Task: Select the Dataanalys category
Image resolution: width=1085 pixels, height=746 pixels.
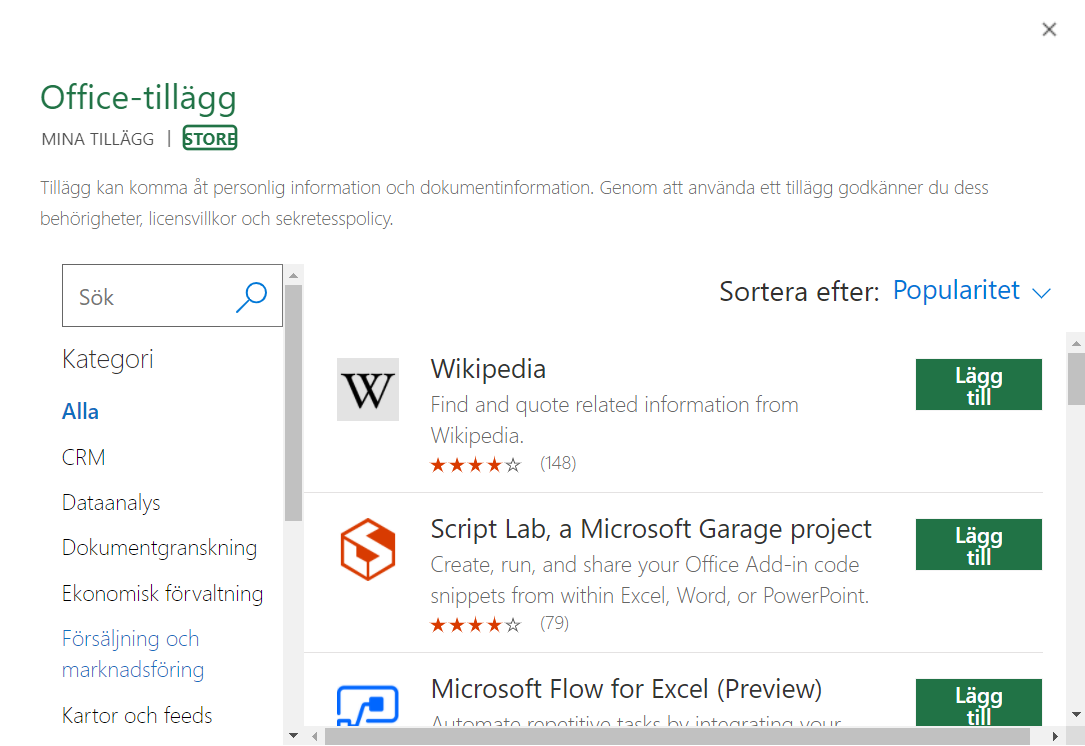Action: tap(111, 502)
